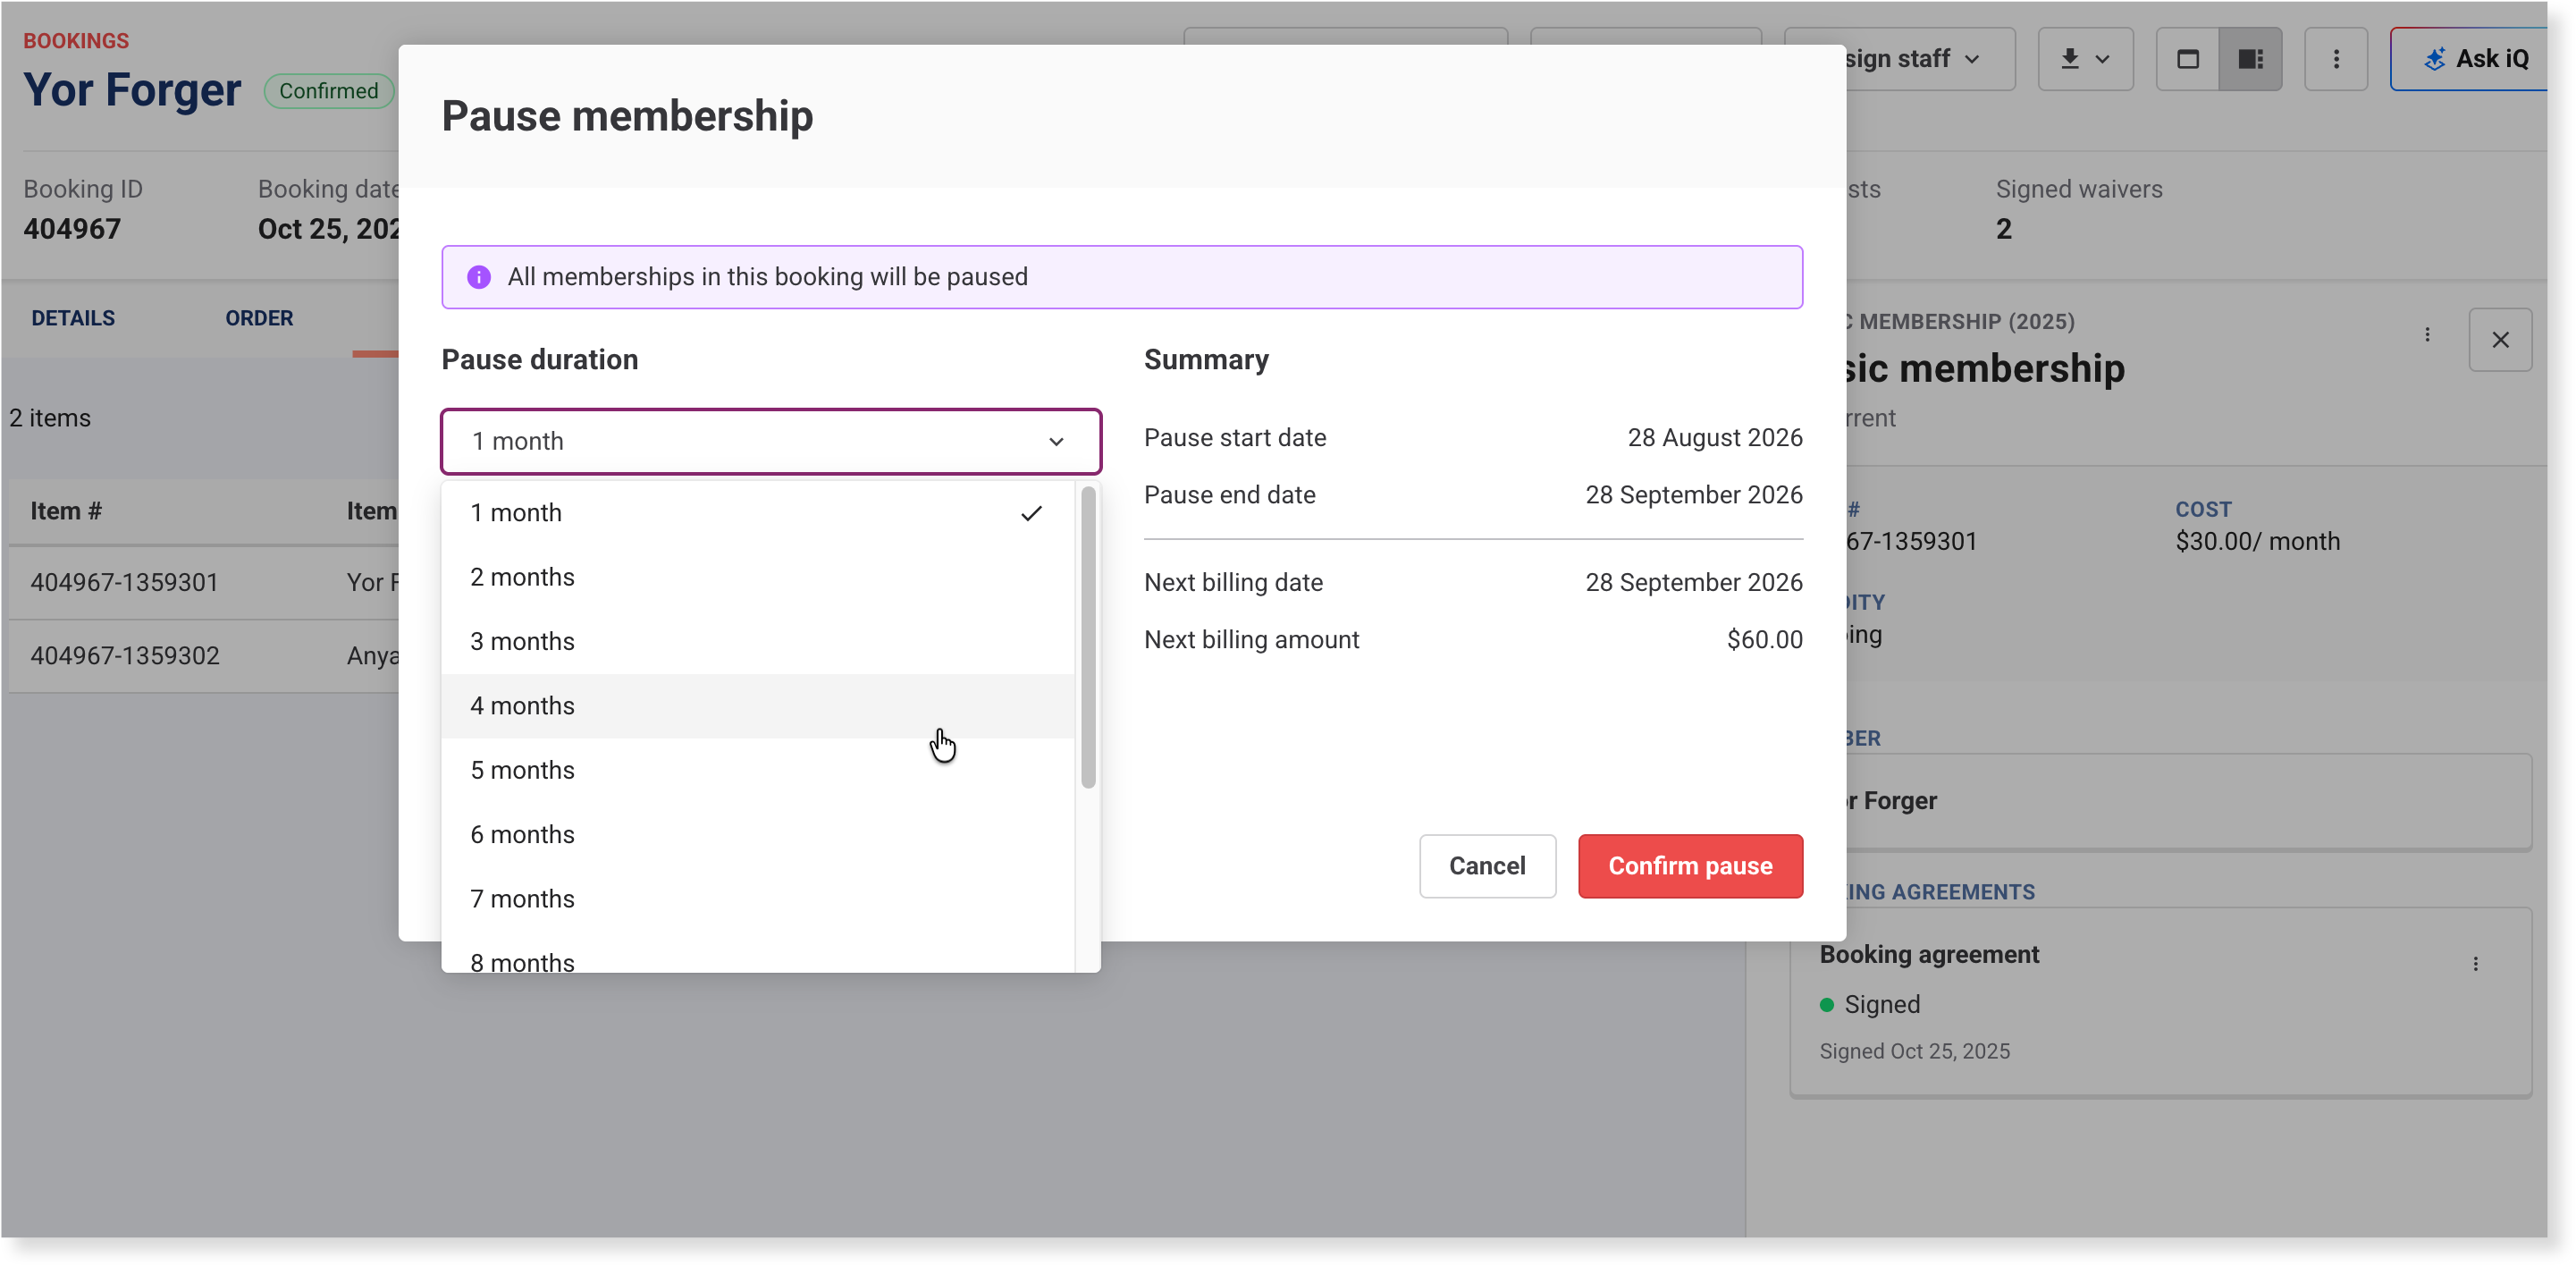
Task: Click the info icon in pause notice
Action: click(479, 277)
